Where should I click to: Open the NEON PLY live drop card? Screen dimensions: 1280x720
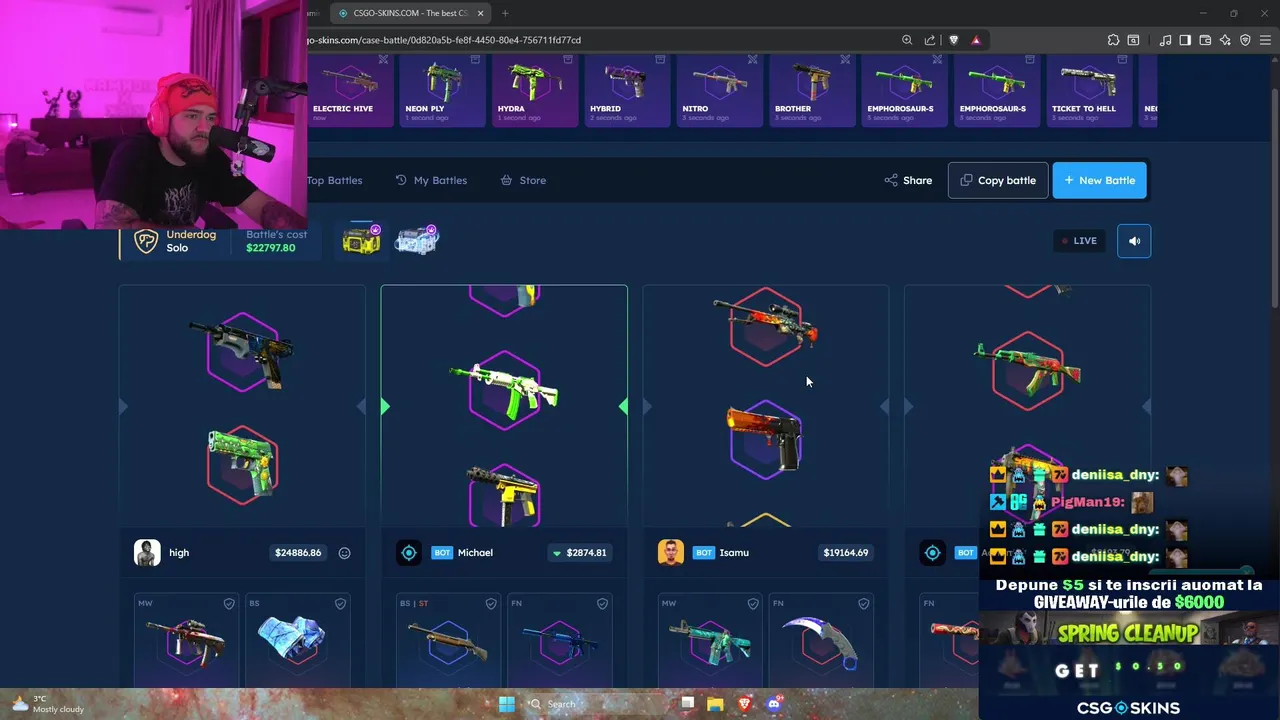pos(442,91)
